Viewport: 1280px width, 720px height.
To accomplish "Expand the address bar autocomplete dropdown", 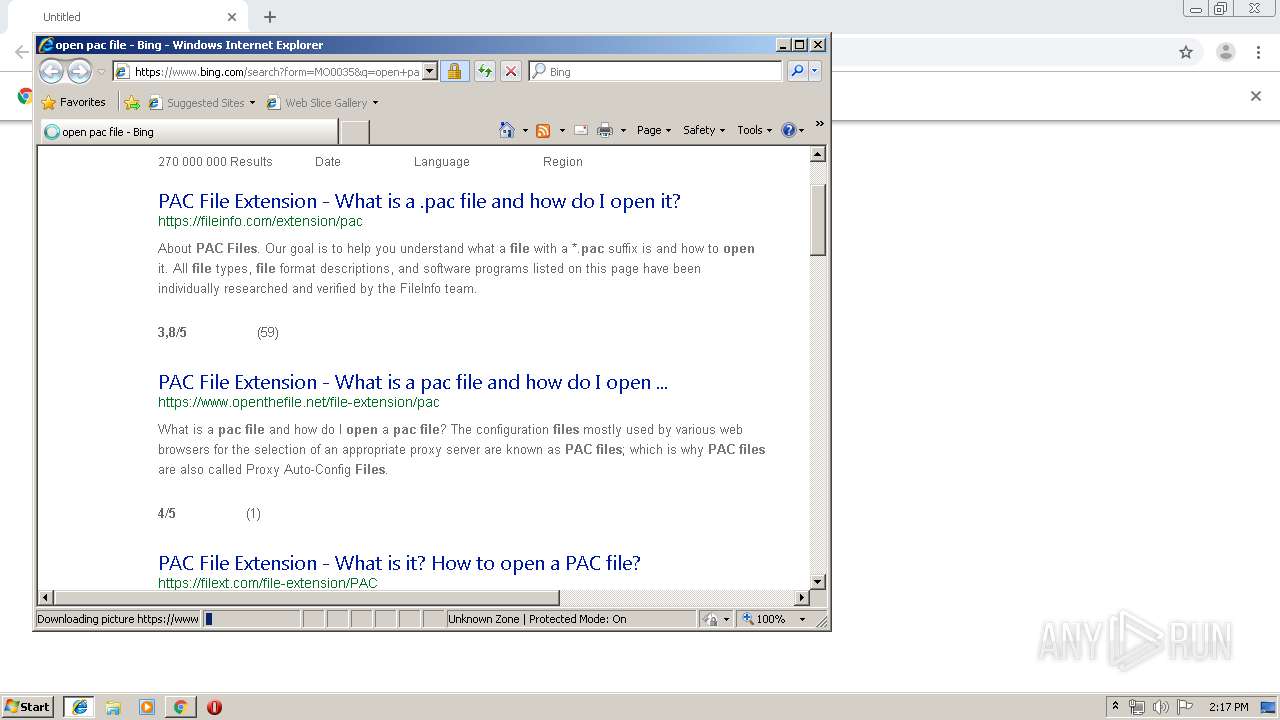I will click(x=430, y=71).
